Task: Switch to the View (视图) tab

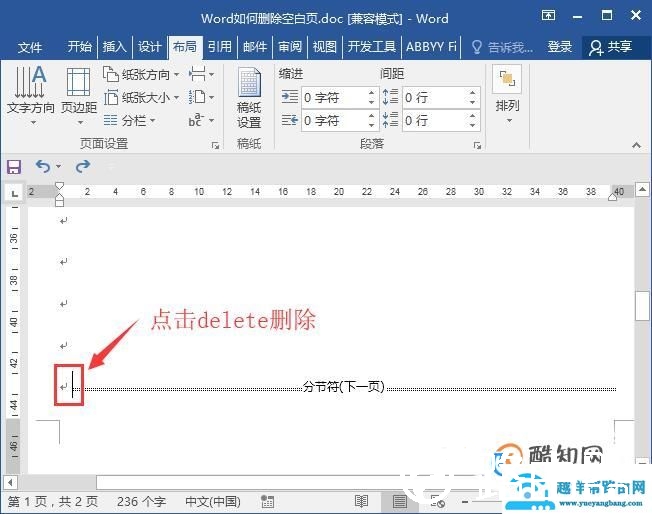Action: tap(324, 47)
